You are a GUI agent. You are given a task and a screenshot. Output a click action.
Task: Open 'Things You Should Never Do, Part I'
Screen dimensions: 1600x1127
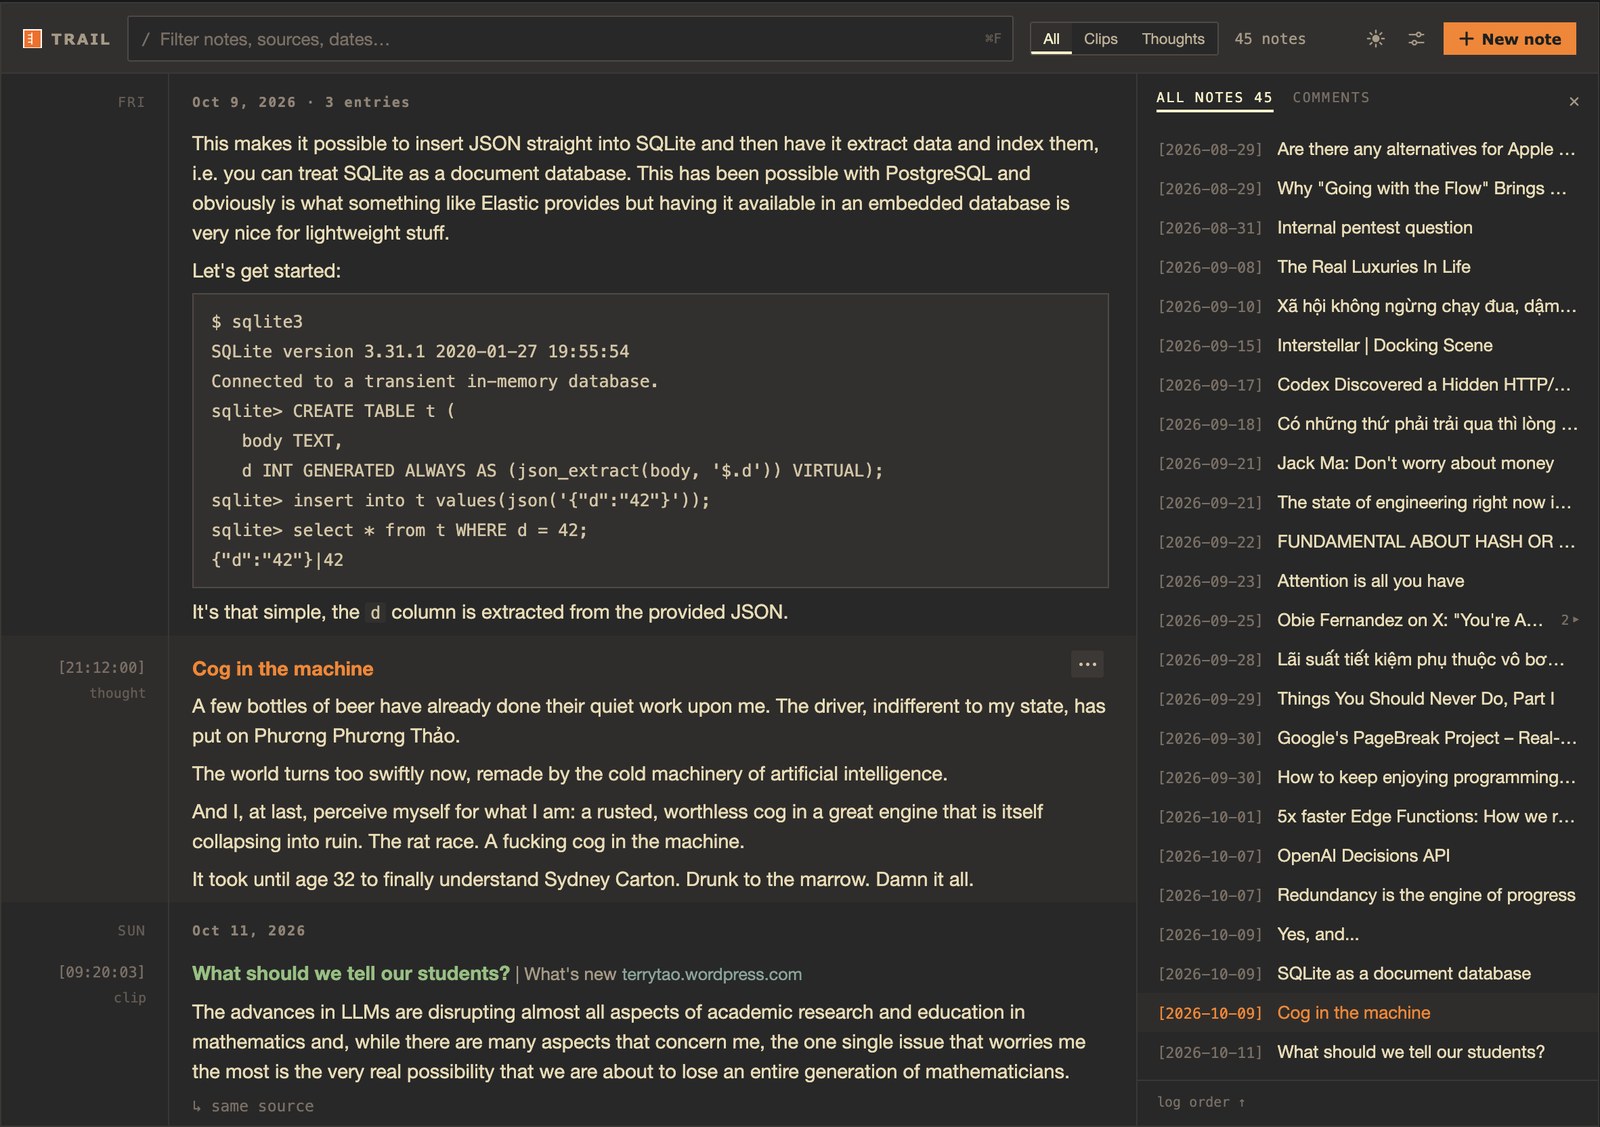pyautogui.click(x=1367, y=699)
